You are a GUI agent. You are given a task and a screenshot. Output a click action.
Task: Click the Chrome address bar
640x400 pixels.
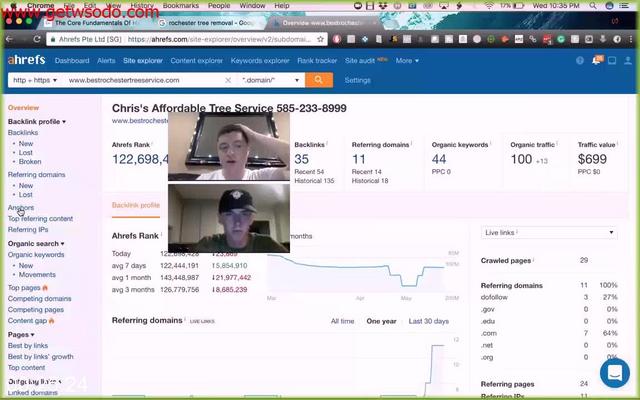pyautogui.click(x=187, y=39)
